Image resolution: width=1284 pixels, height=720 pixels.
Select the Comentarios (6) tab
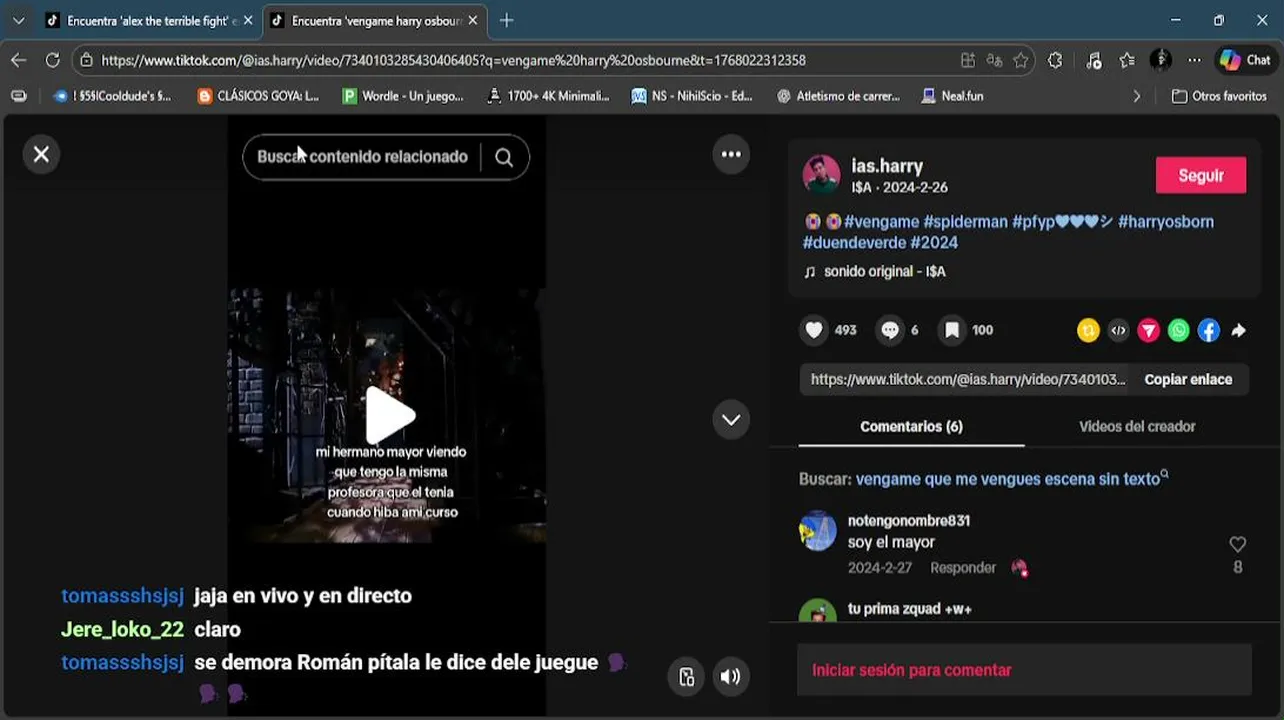[x=911, y=427]
